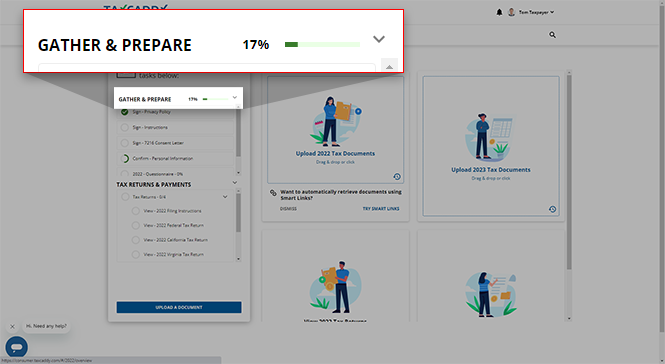Viewport: 665px width, 364px height.
Task: Click the 17% Gather & Prepare progress bar
Action: (x=215, y=99)
